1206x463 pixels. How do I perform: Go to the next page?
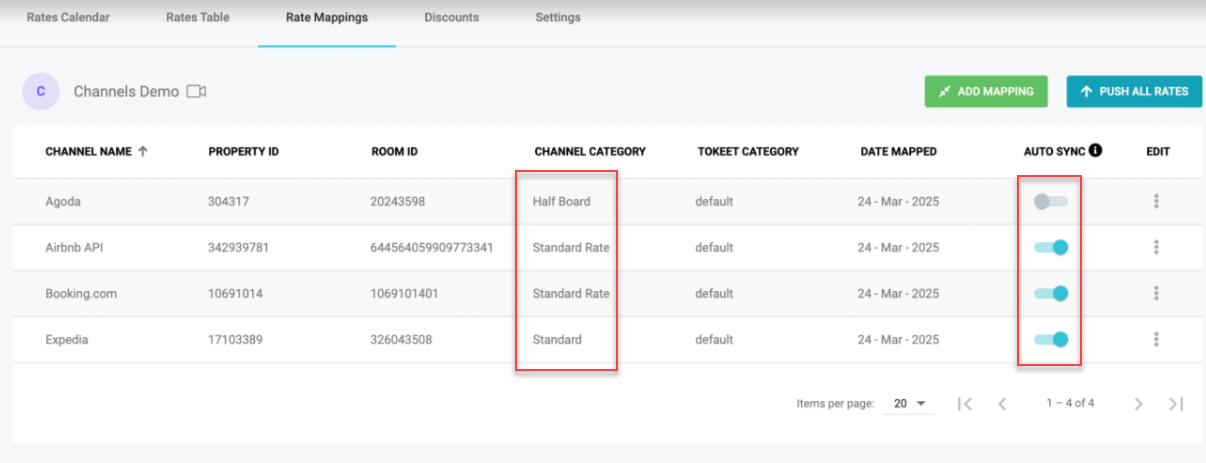tap(1138, 403)
